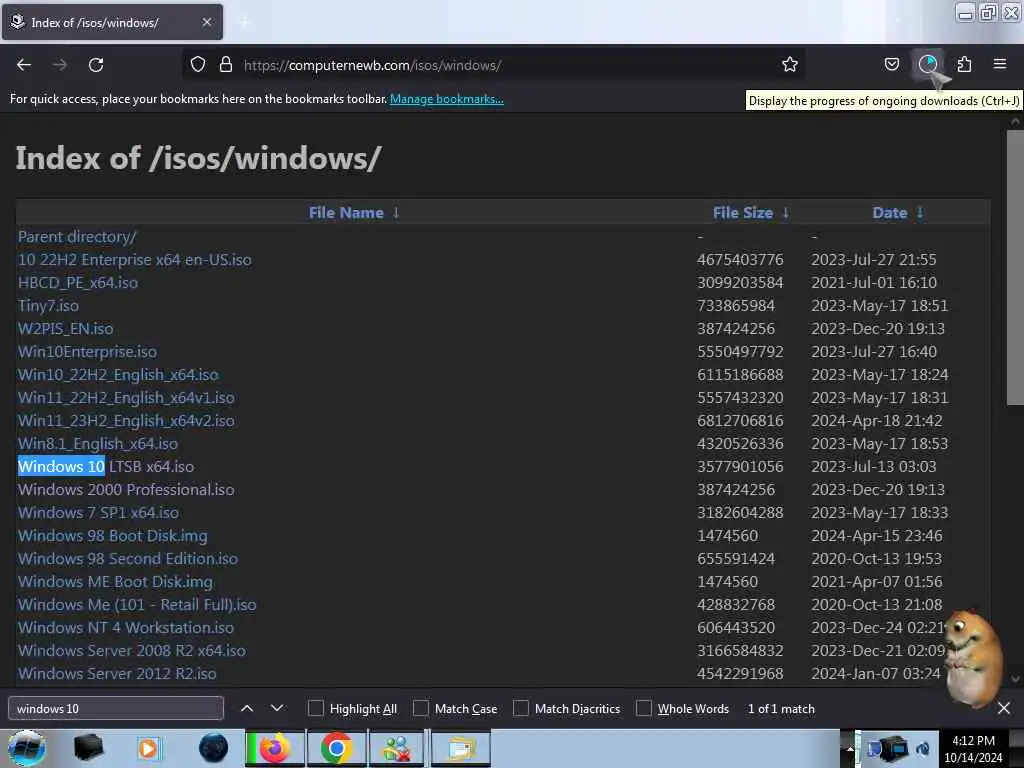Download Windows 98 Boot Disk.img
Viewport: 1024px width, 768px height.
point(113,536)
